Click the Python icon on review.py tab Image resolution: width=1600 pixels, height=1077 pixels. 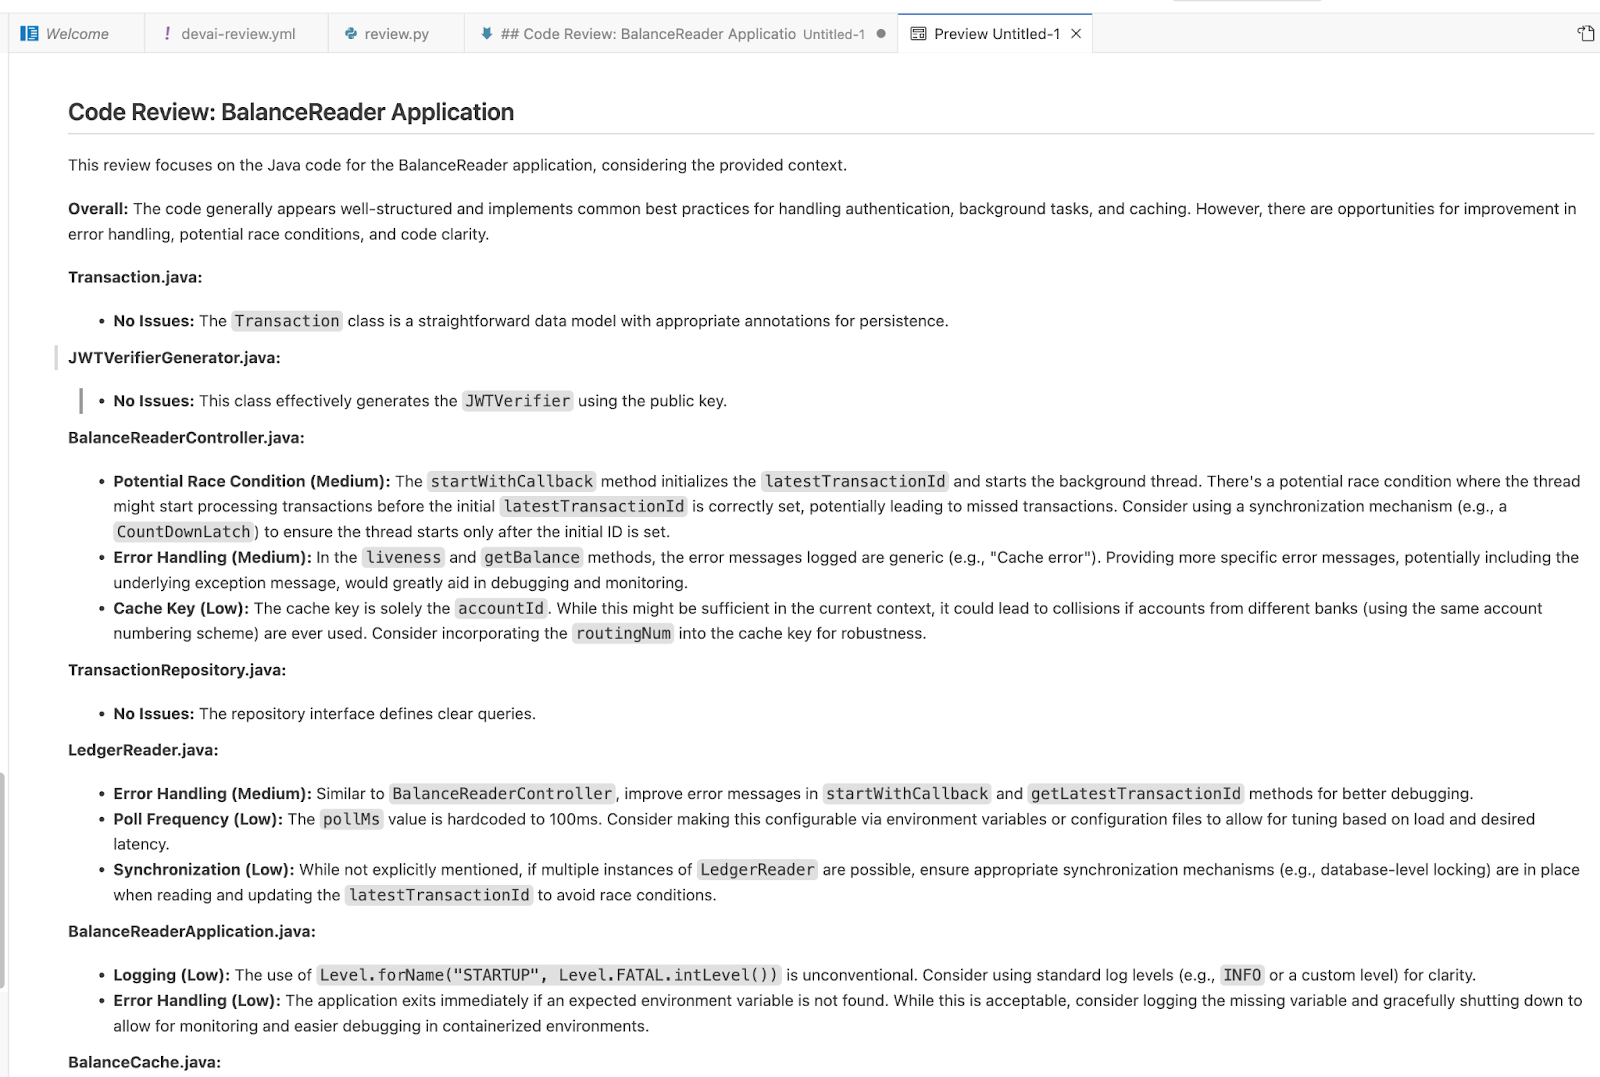tap(351, 34)
